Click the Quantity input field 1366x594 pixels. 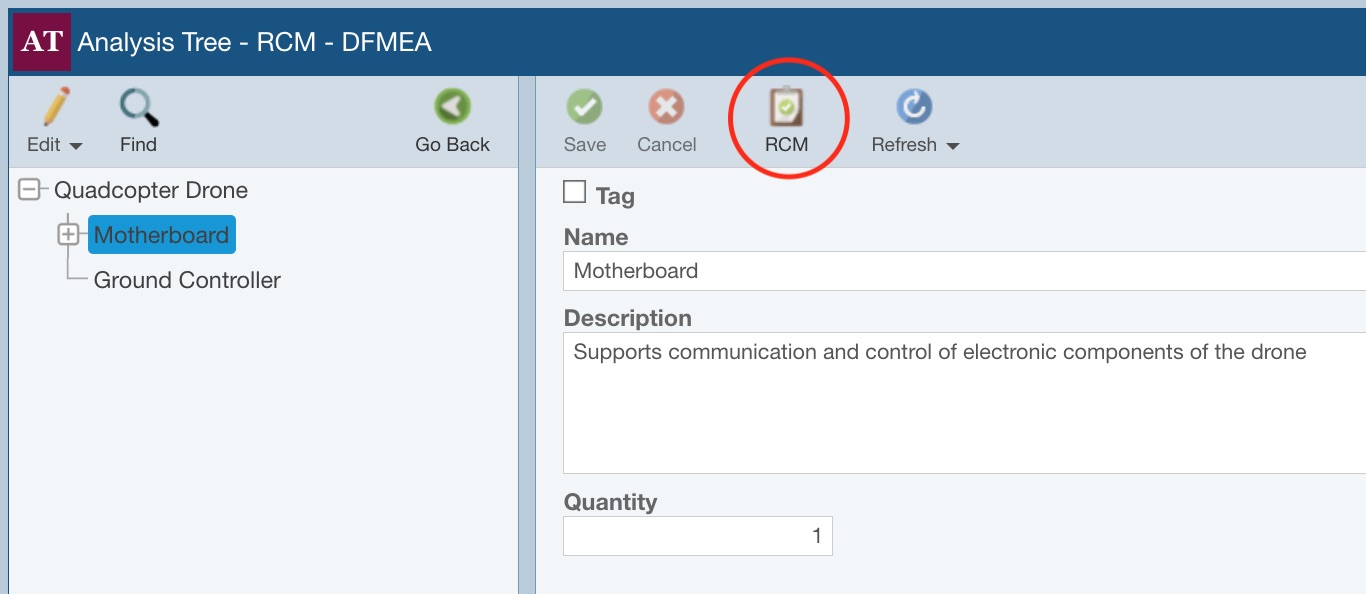(697, 536)
